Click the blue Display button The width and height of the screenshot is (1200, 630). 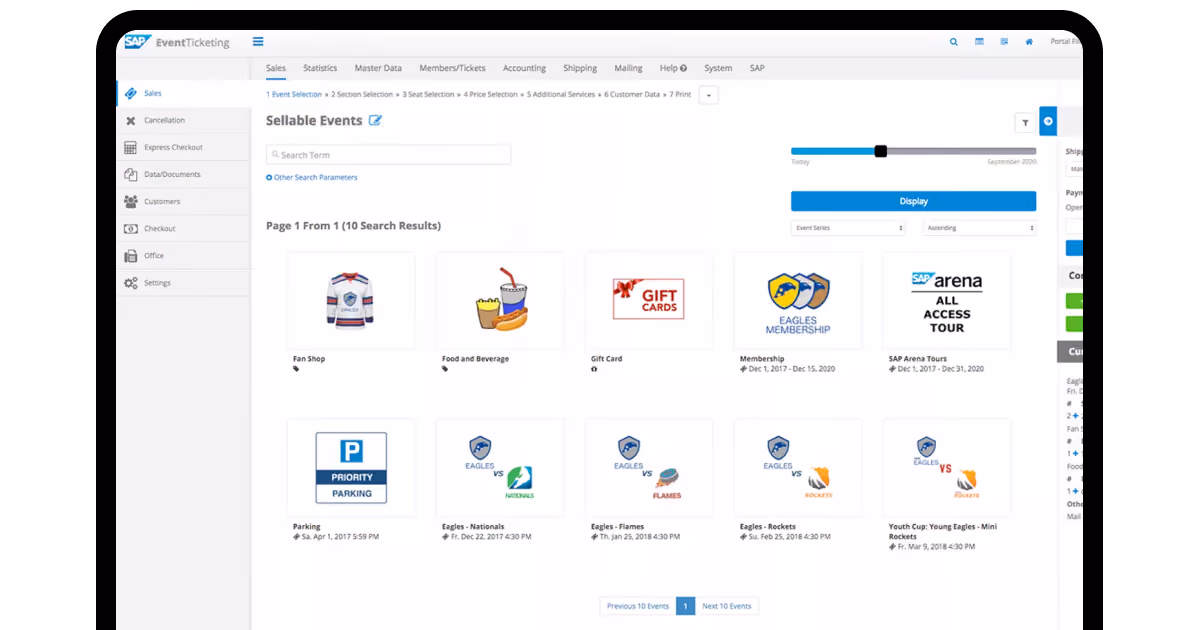tap(913, 201)
